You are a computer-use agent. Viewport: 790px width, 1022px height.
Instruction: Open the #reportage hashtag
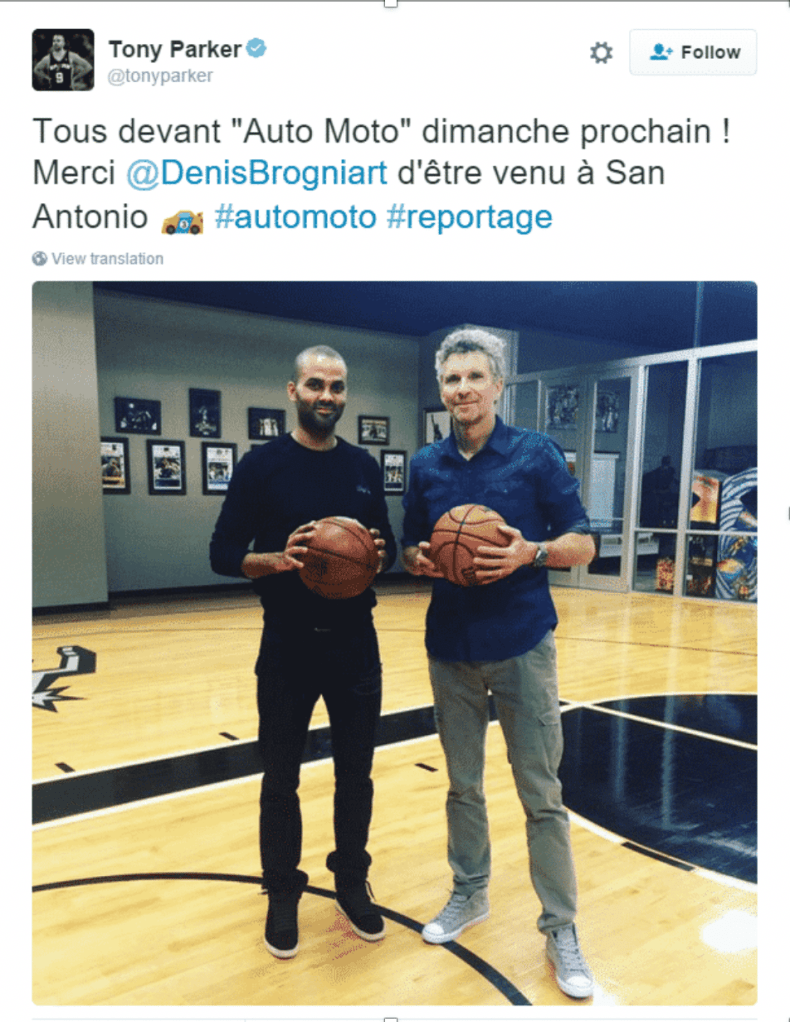(x=469, y=217)
